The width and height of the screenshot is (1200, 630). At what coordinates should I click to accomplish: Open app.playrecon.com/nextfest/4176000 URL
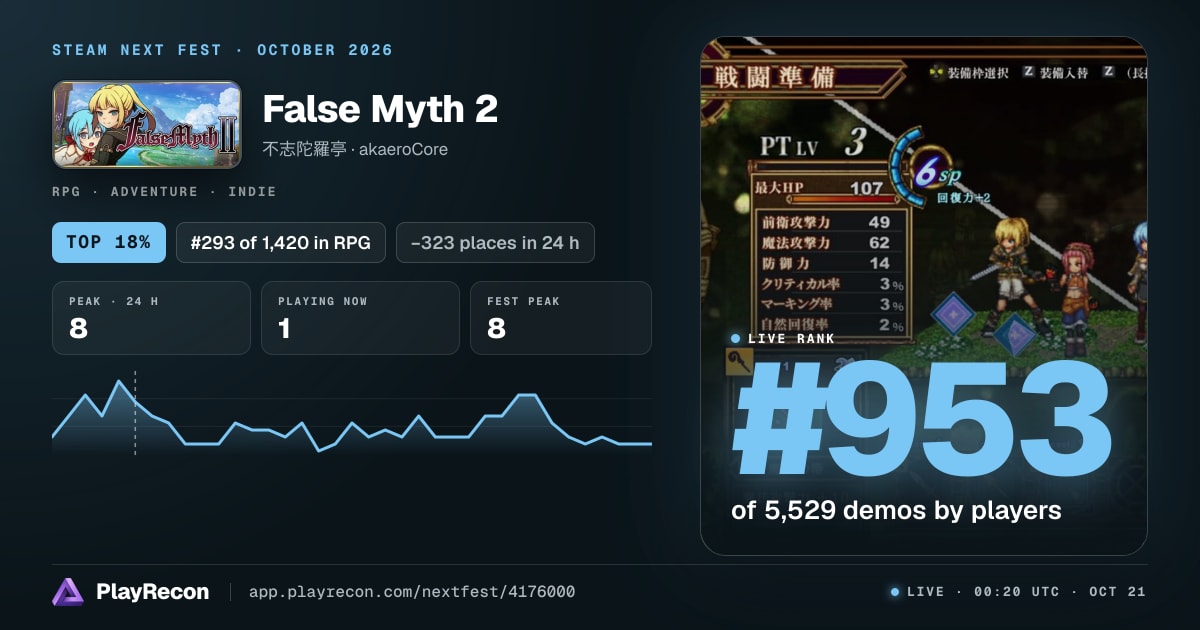pos(412,592)
